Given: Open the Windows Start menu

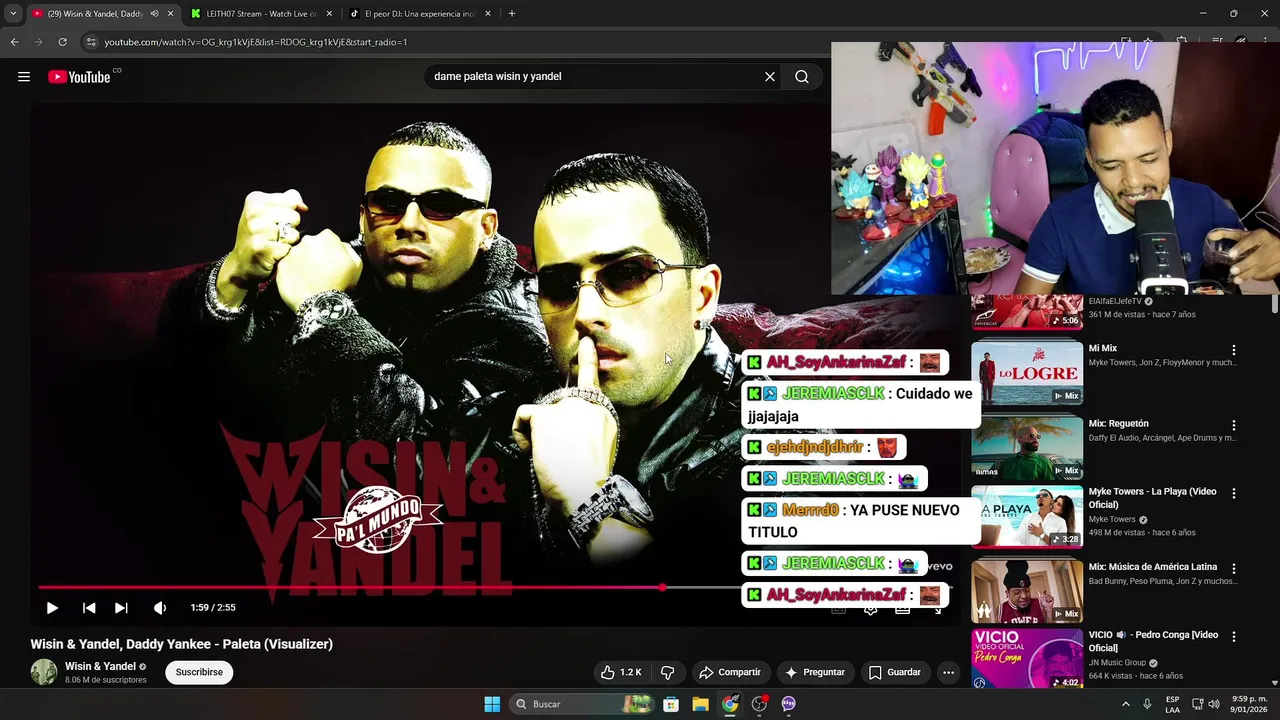Looking at the screenshot, I should click(x=492, y=704).
